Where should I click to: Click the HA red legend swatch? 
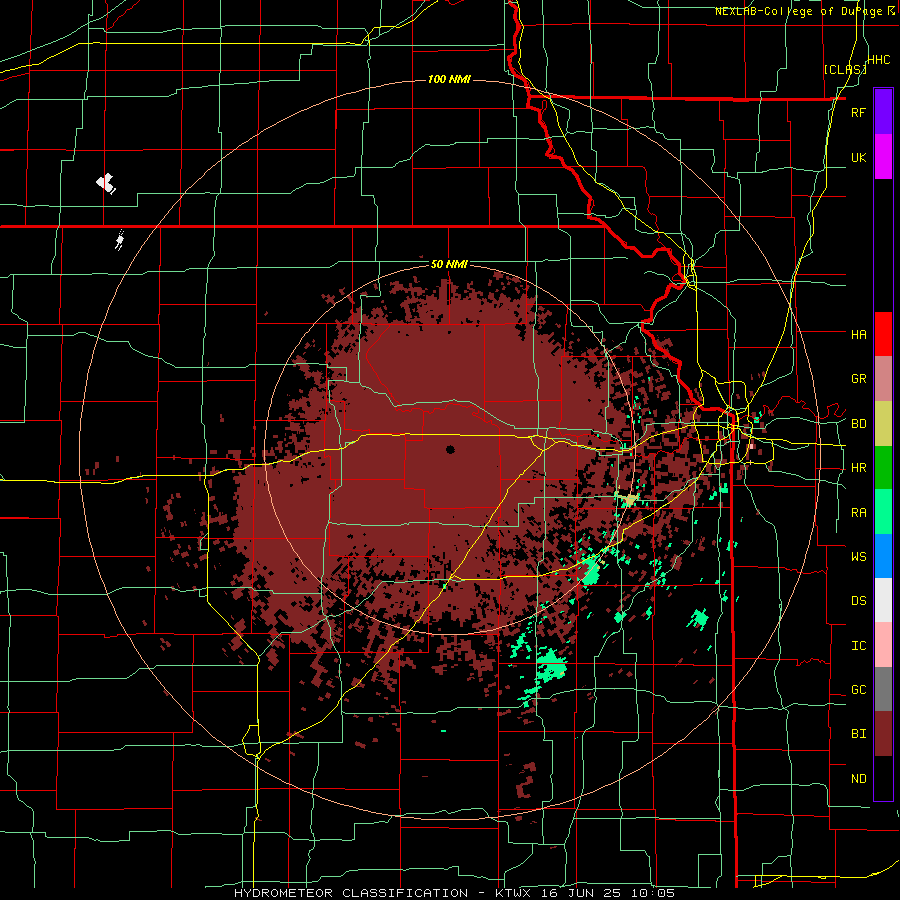coord(883,334)
